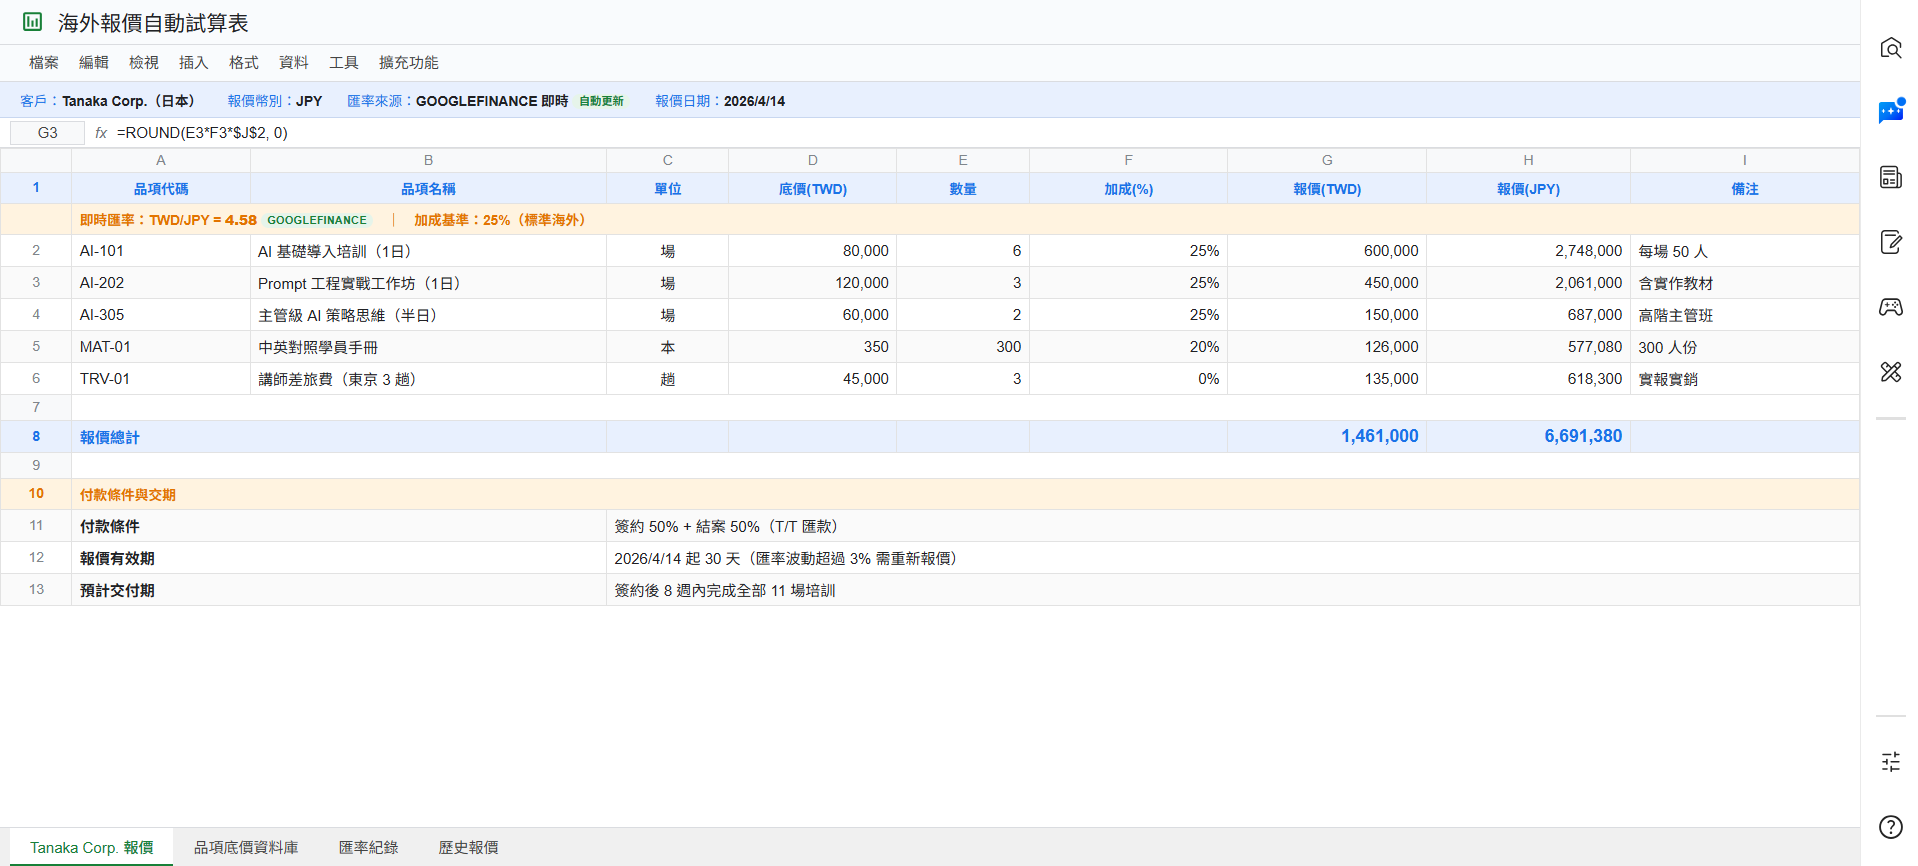
Task: Click the 報價(JPY) header cell
Action: tap(1529, 189)
